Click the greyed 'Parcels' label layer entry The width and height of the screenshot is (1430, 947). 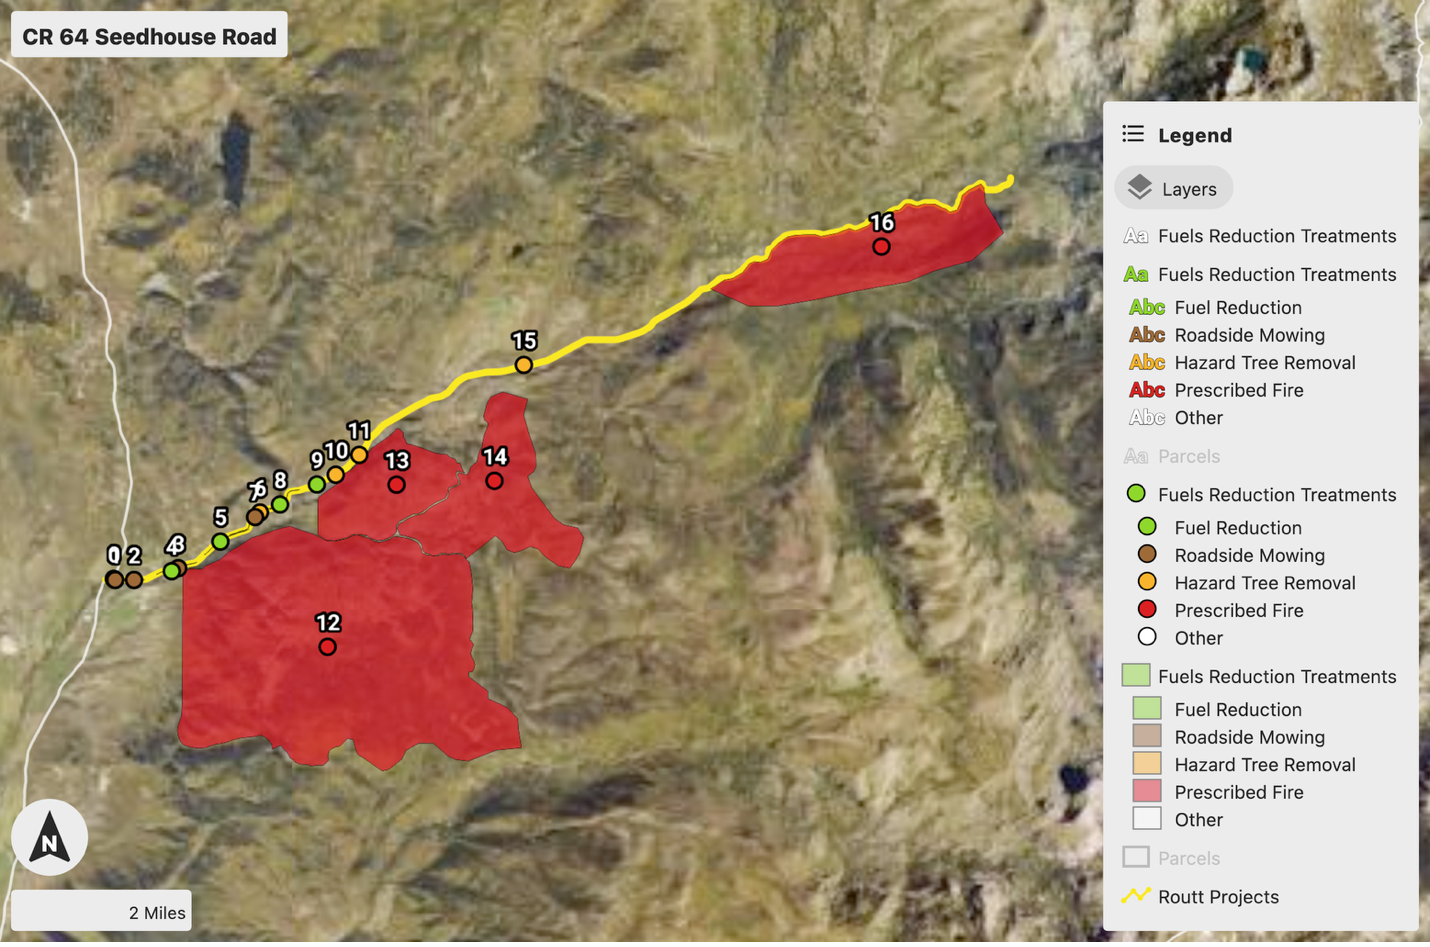(x=1189, y=456)
